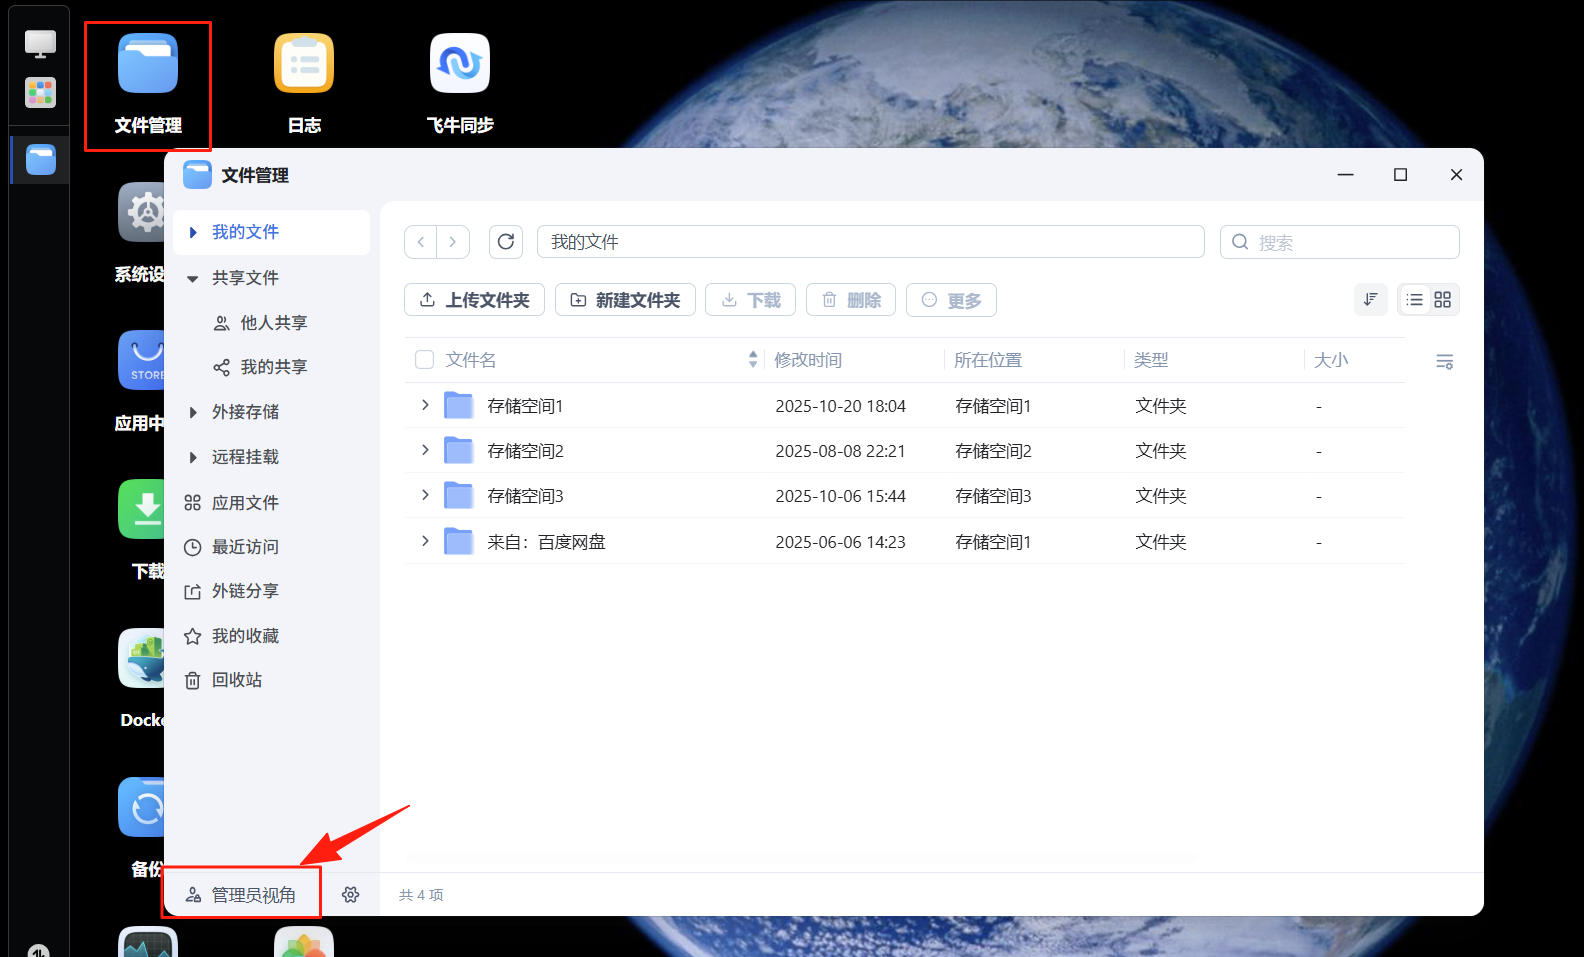Toggle sort by the 文件名 column arrows

(753, 360)
